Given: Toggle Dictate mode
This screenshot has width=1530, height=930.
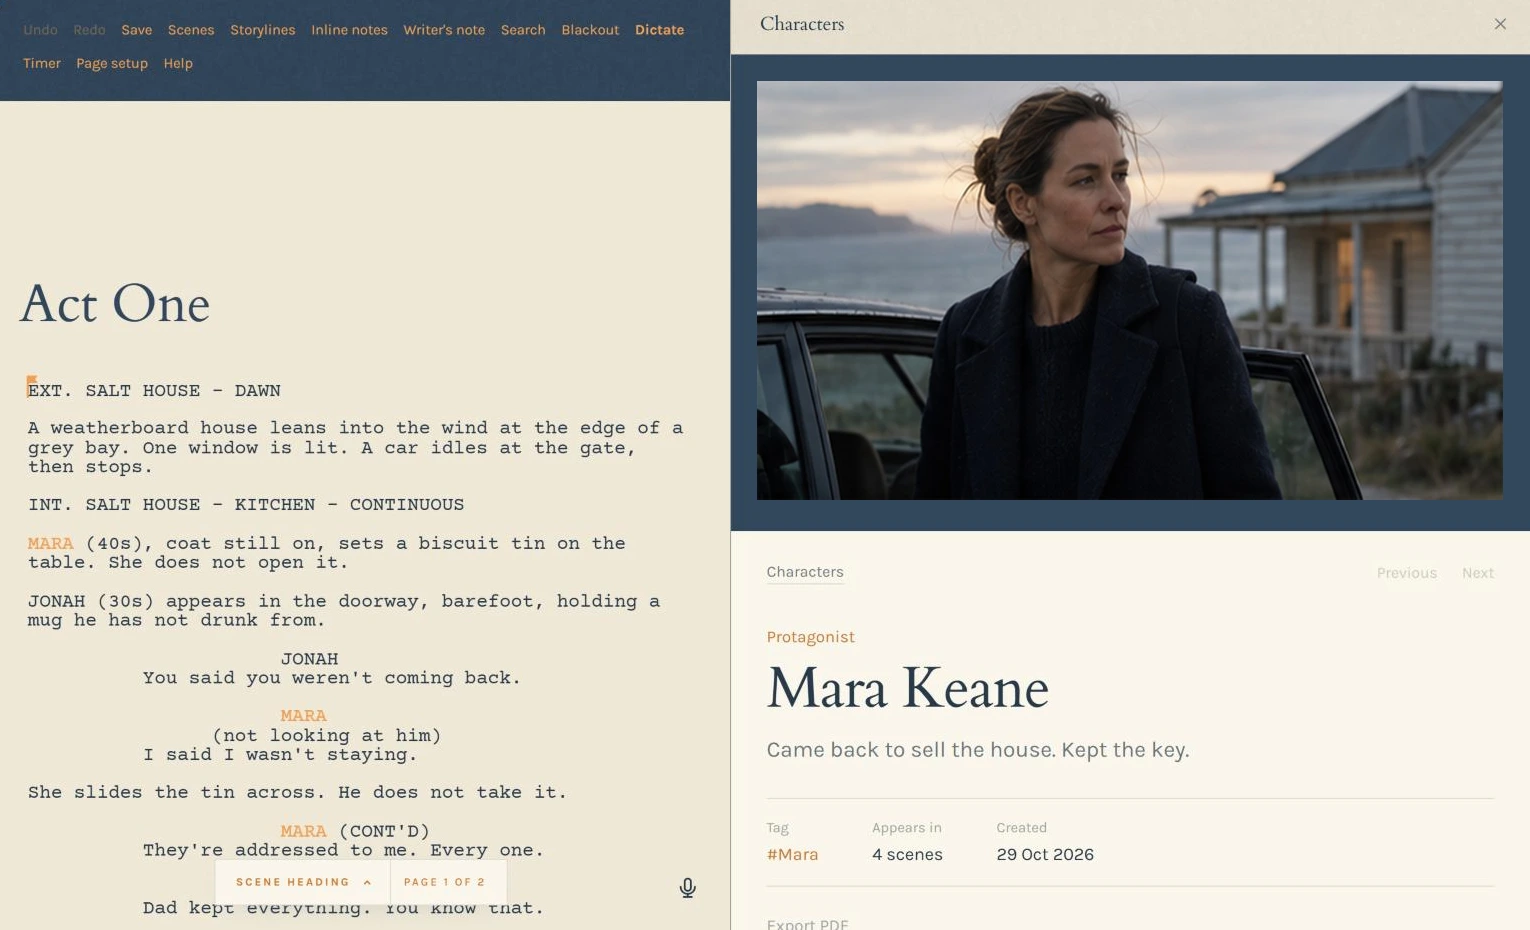Looking at the screenshot, I should pyautogui.click(x=660, y=30).
